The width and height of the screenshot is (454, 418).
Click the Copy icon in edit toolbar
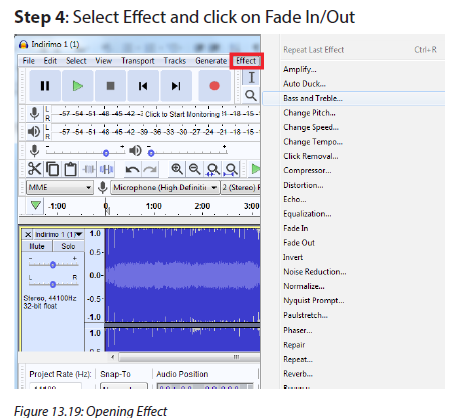pos(53,169)
